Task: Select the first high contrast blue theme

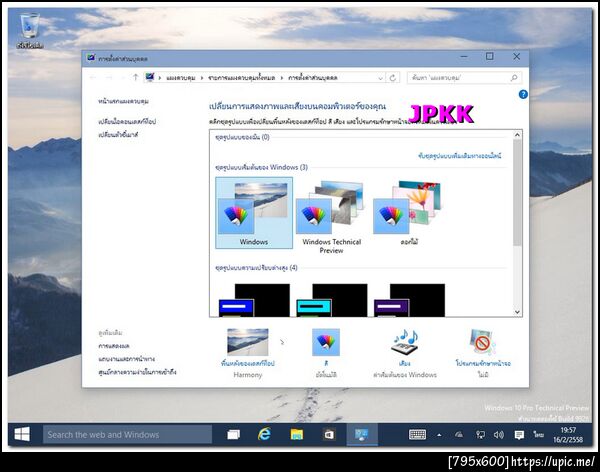Action: pos(254,300)
